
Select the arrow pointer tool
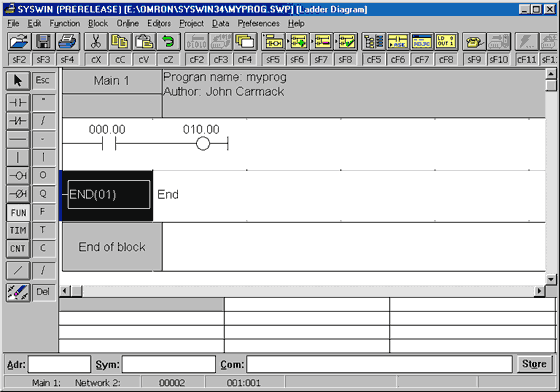click(18, 80)
